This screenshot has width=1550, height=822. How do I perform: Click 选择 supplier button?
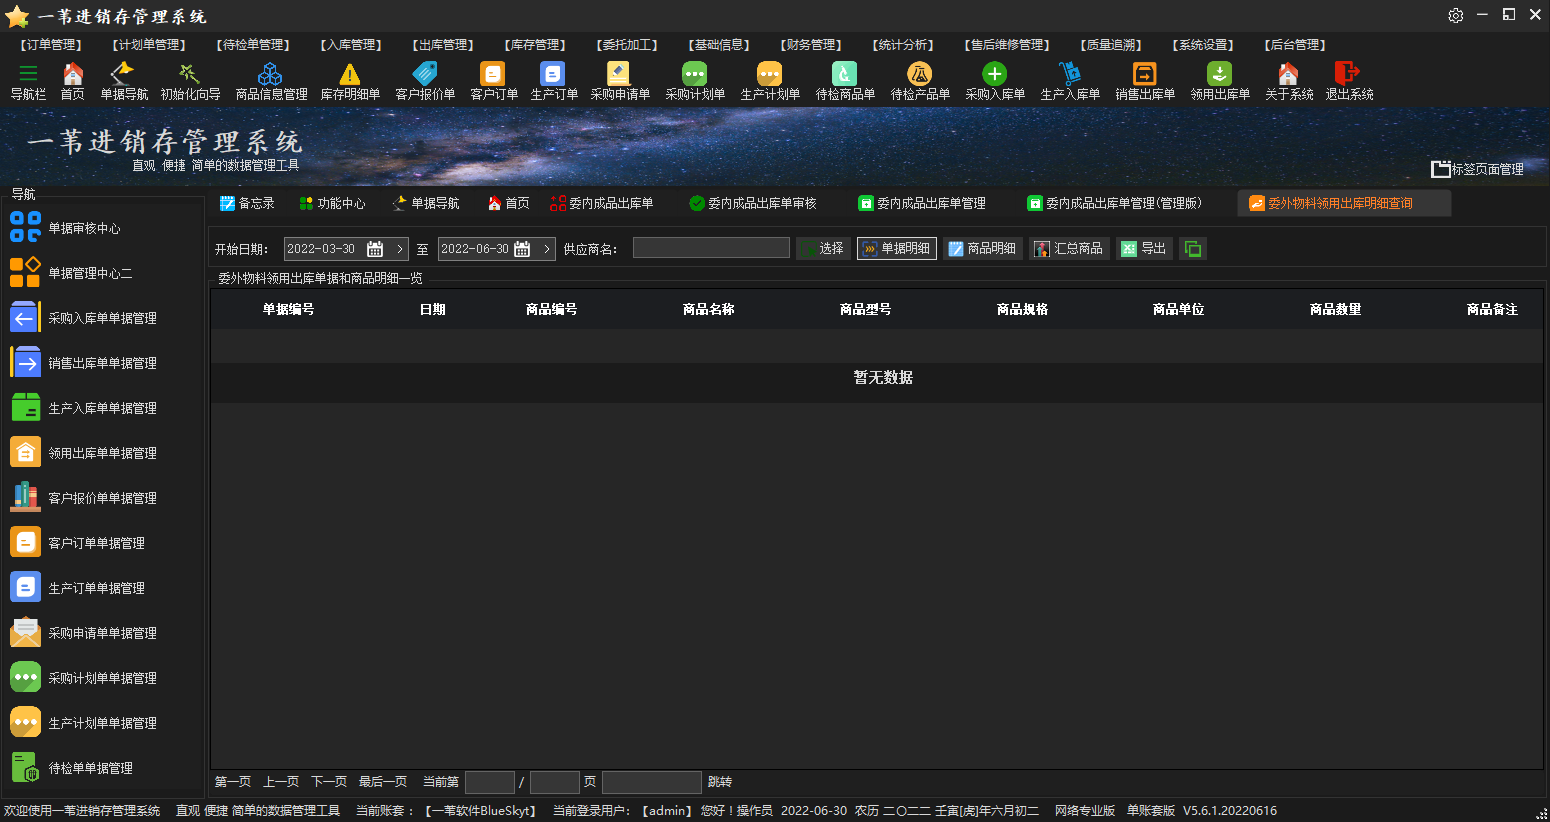[823, 249]
